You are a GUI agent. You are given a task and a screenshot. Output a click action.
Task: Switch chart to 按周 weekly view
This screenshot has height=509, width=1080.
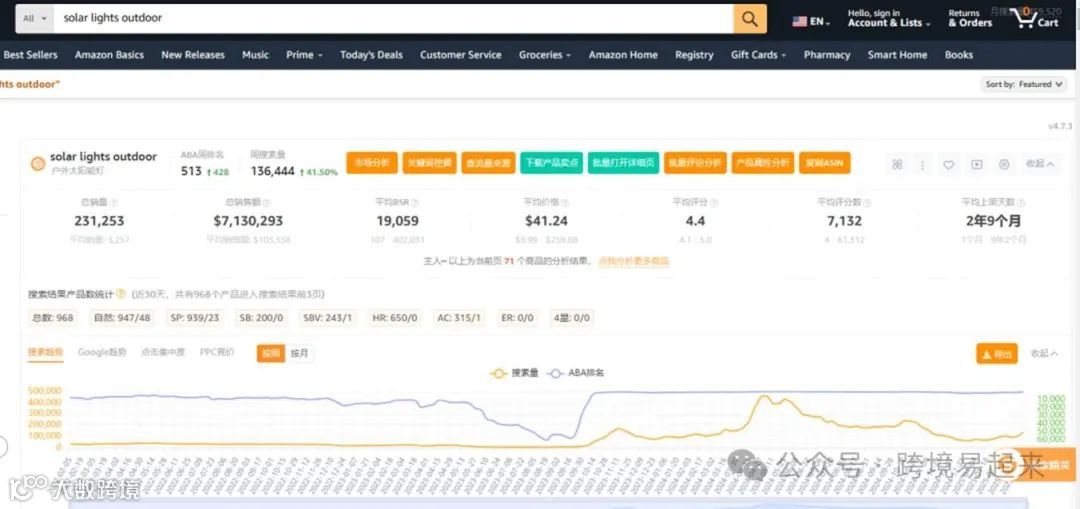pyautogui.click(x=270, y=354)
